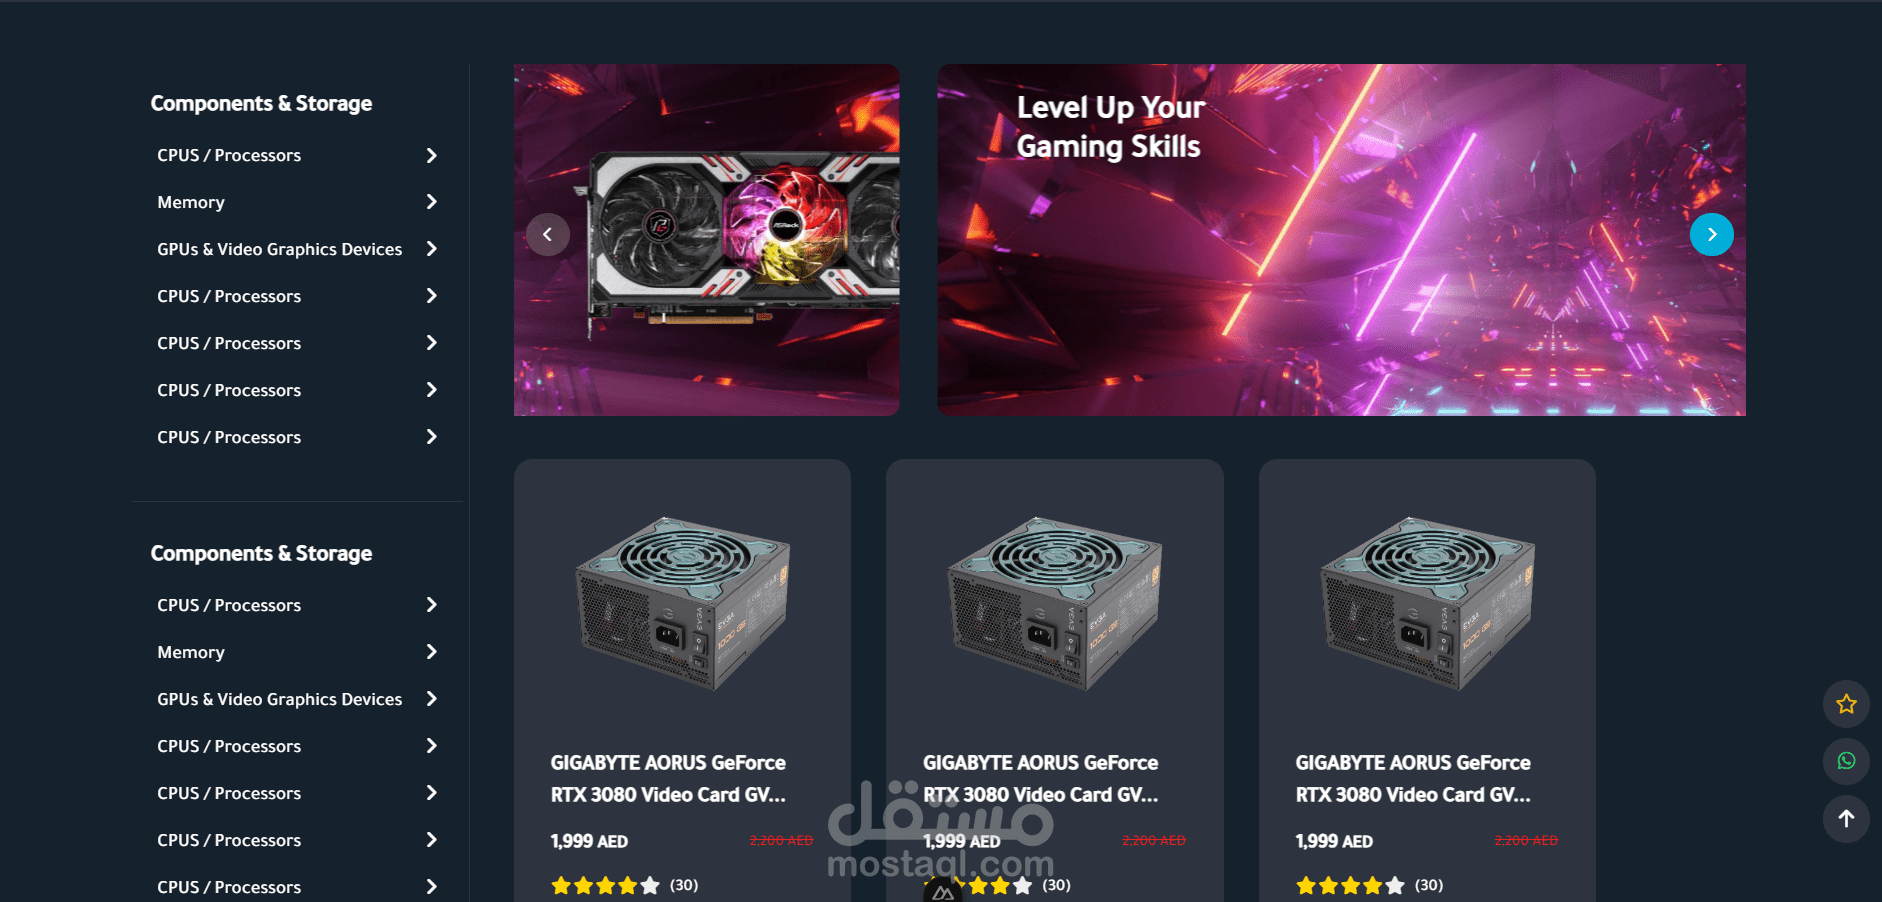Open the WhatsApp chat floating icon

point(1846,761)
